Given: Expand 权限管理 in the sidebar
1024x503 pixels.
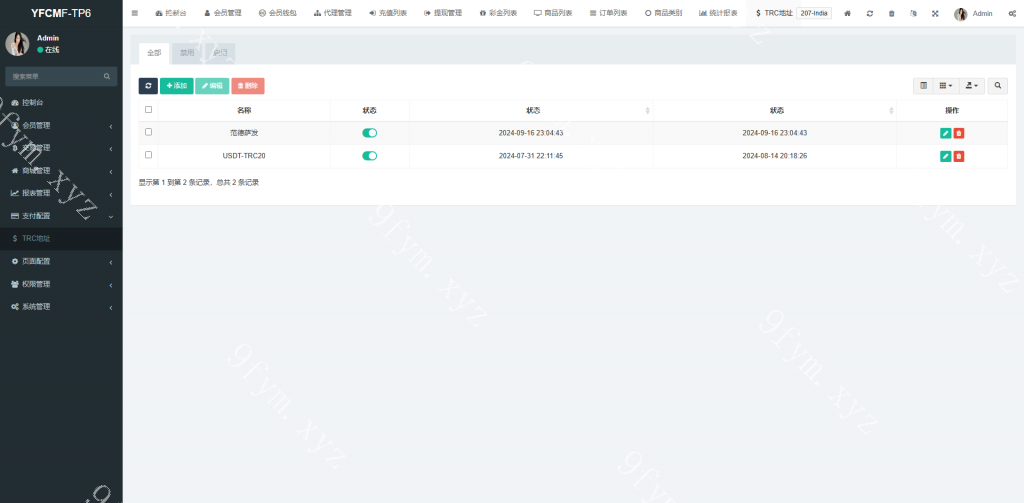Looking at the screenshot, I should pos(61,284).
